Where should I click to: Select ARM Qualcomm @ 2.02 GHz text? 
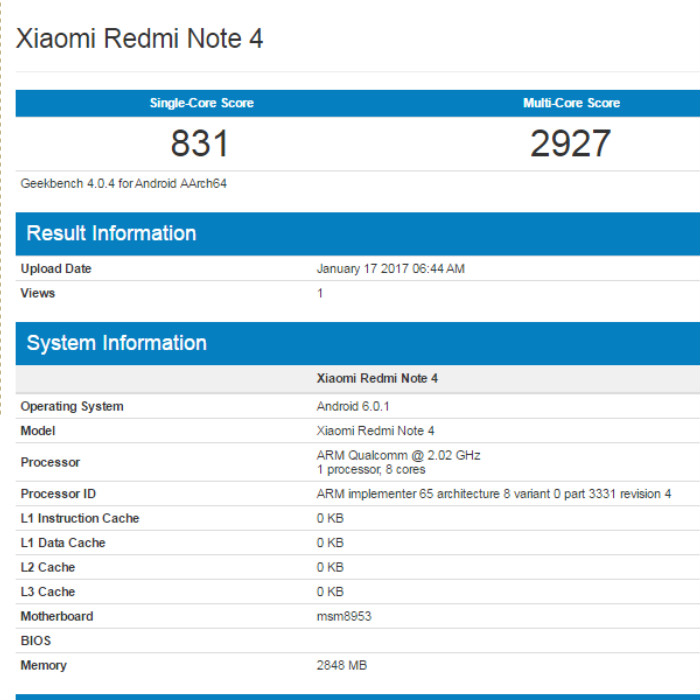tap(398, 455)
